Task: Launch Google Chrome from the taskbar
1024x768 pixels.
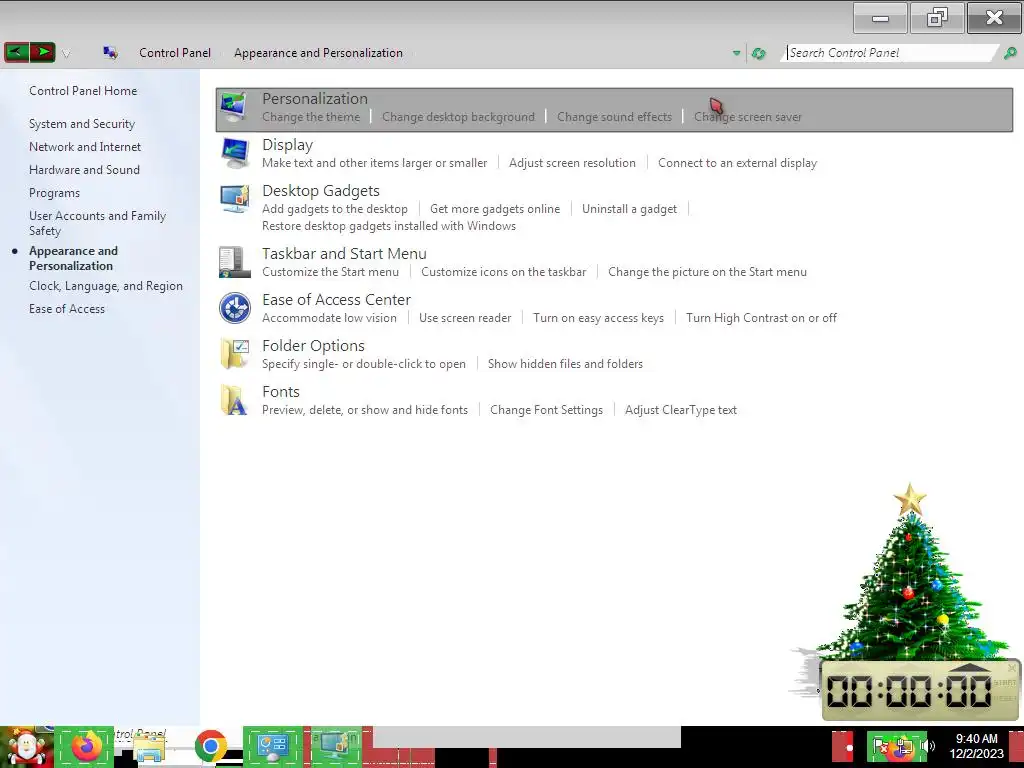Action: pyautogui.click(x=210, y=746)
